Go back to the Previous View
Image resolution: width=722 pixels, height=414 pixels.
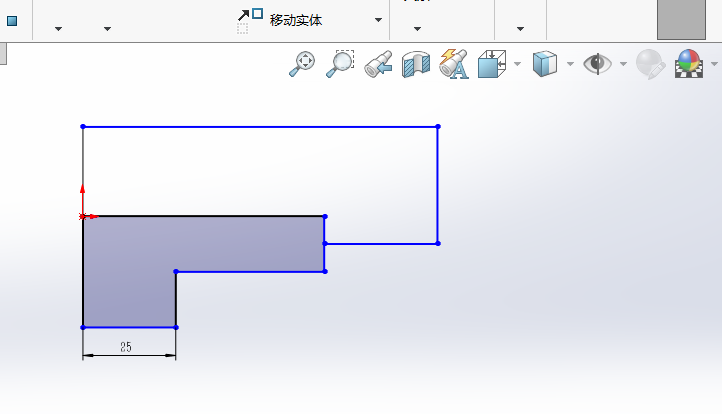click(x=378, y=64)
